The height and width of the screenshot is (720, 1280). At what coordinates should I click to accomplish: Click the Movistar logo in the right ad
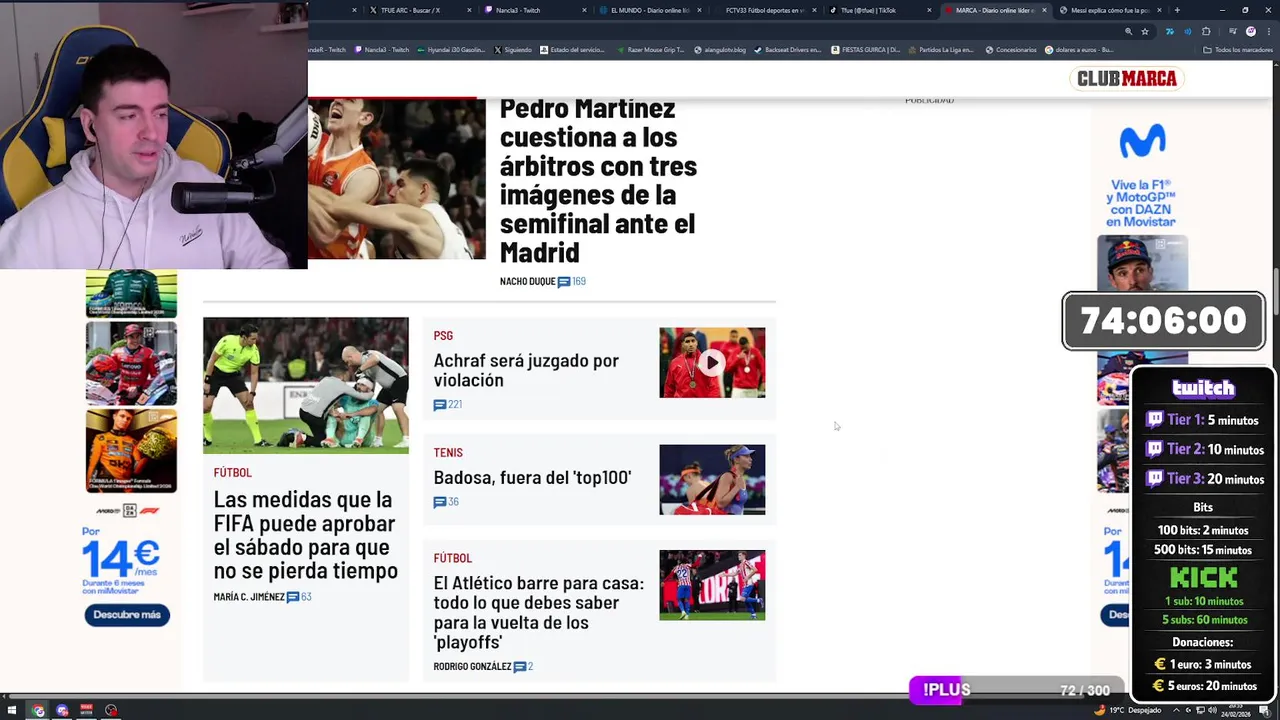pos(1142,142)
